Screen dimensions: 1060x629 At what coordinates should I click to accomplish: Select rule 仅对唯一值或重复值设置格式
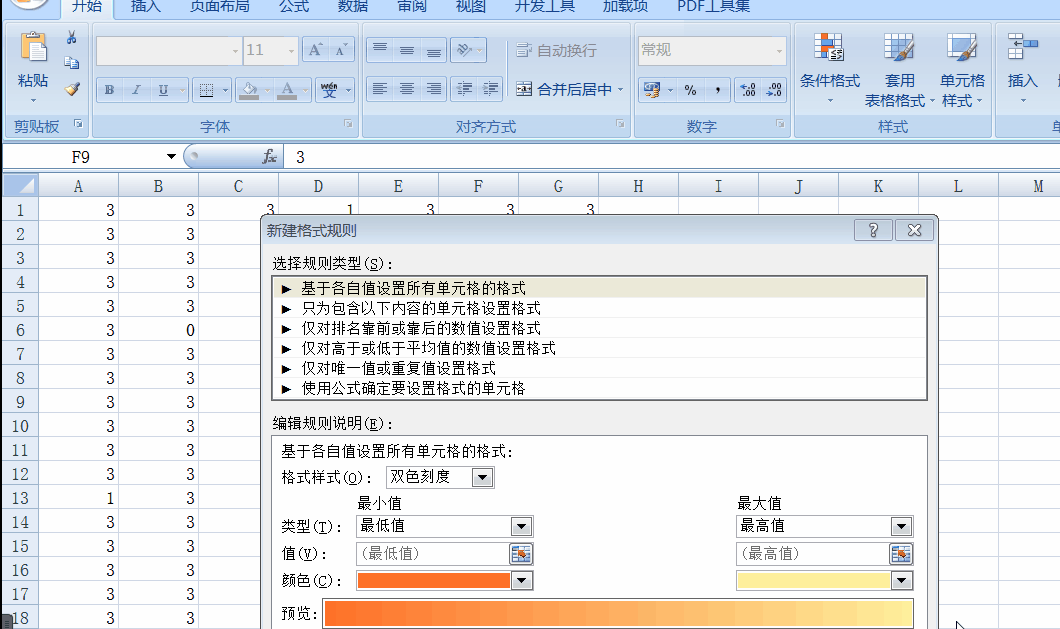pyautogui.click(x=598, y=369)
